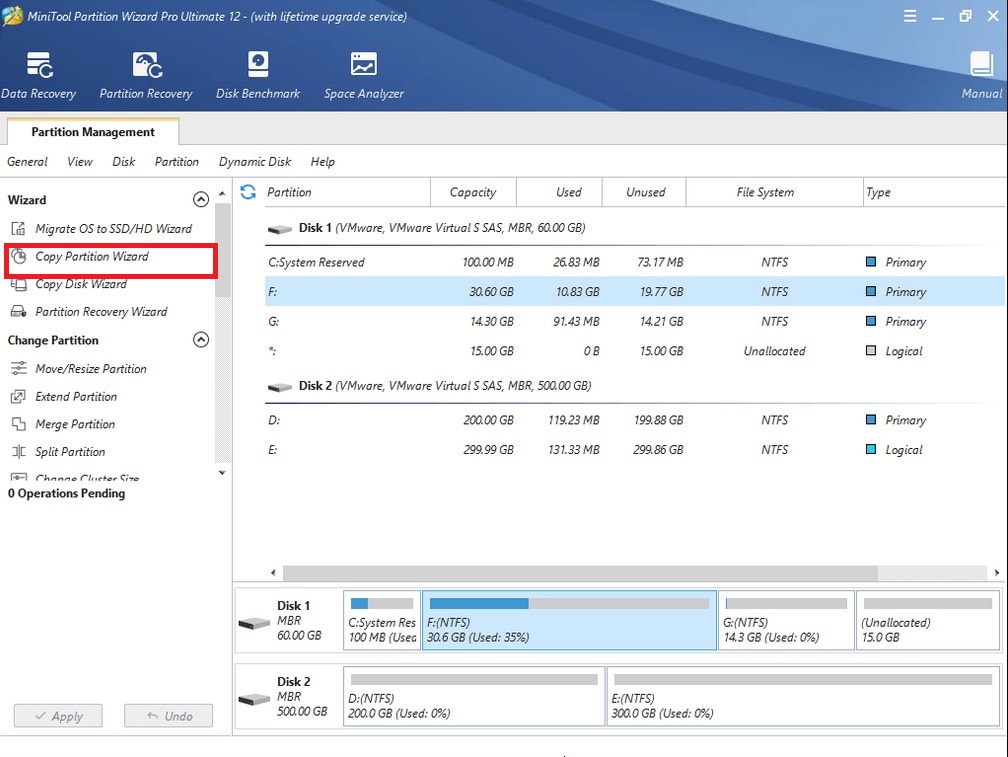Click the partition list's horizontal scrollbar thumb
Screen dimensions: 1008x757
[x=580, y=573]
